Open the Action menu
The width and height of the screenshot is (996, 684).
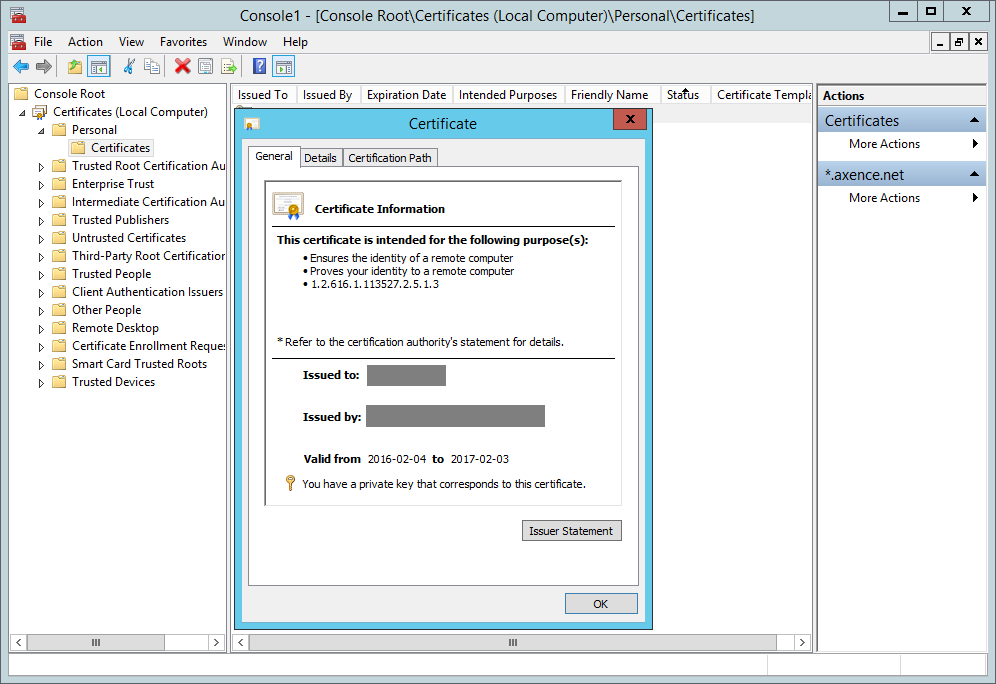coord(85,42)
